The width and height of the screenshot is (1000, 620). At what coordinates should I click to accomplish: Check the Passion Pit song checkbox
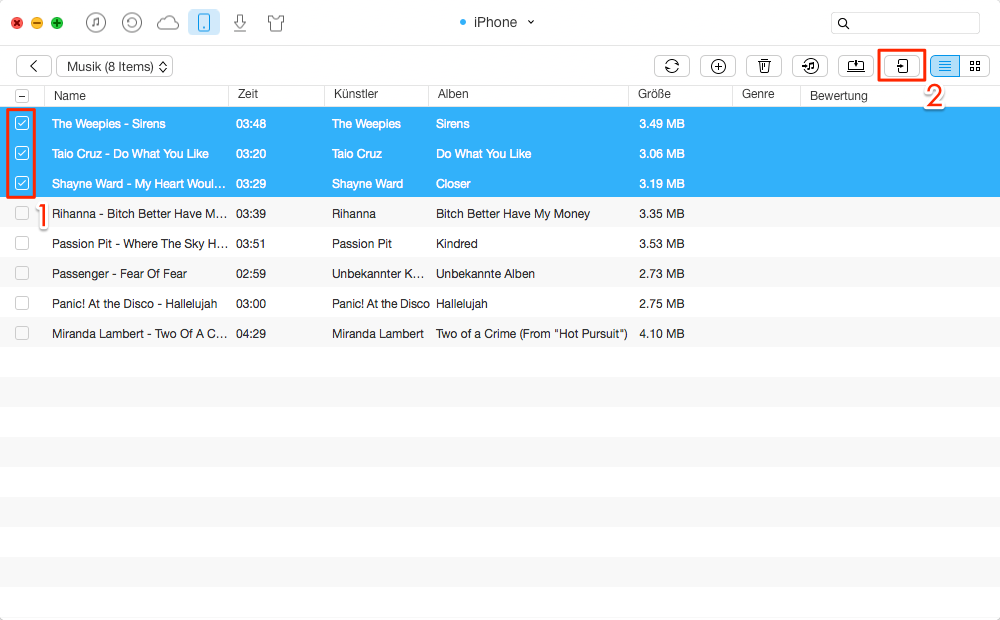click(x=22, y=243)
